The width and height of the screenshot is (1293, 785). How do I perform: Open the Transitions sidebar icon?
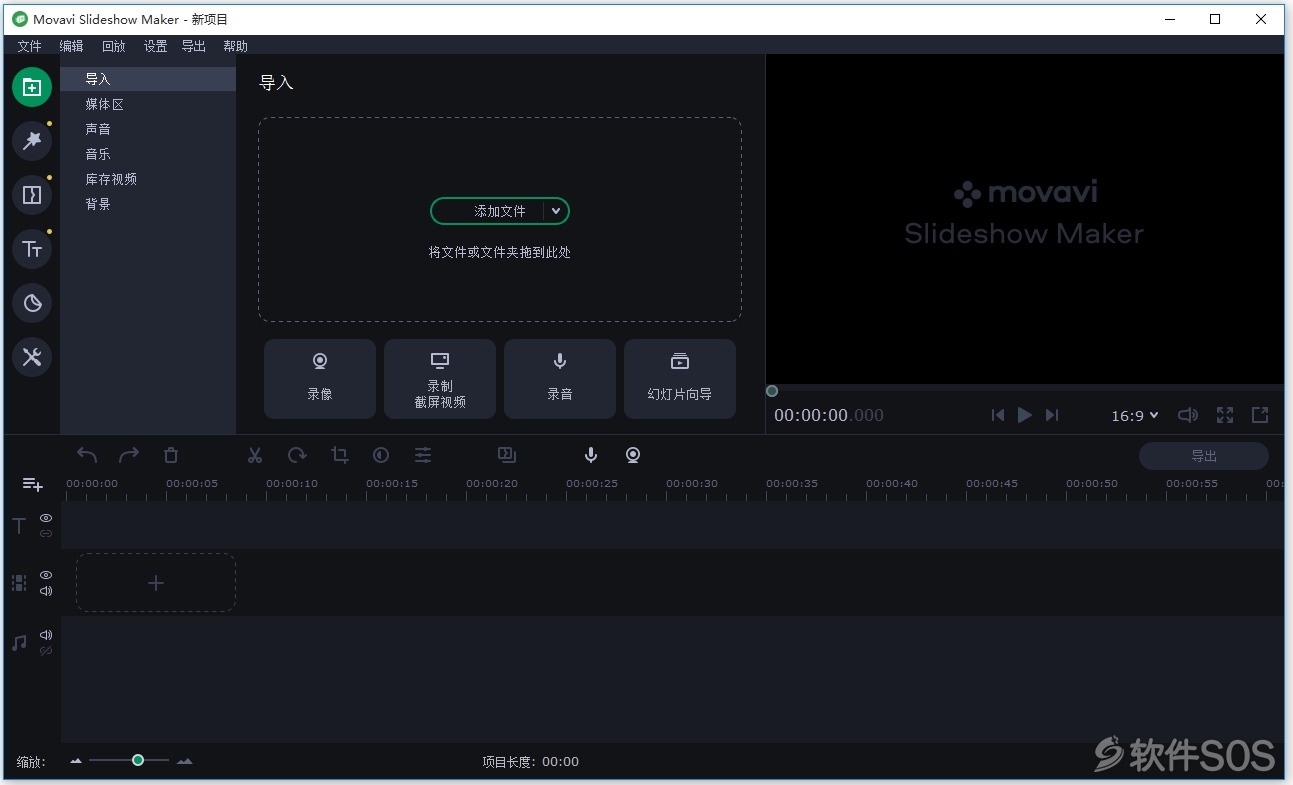tap(32, 195)
